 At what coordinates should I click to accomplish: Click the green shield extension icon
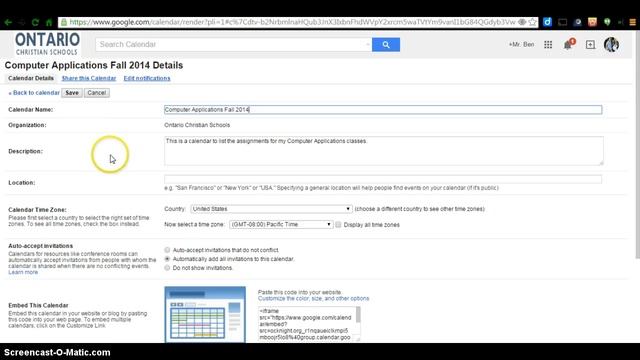607,22
